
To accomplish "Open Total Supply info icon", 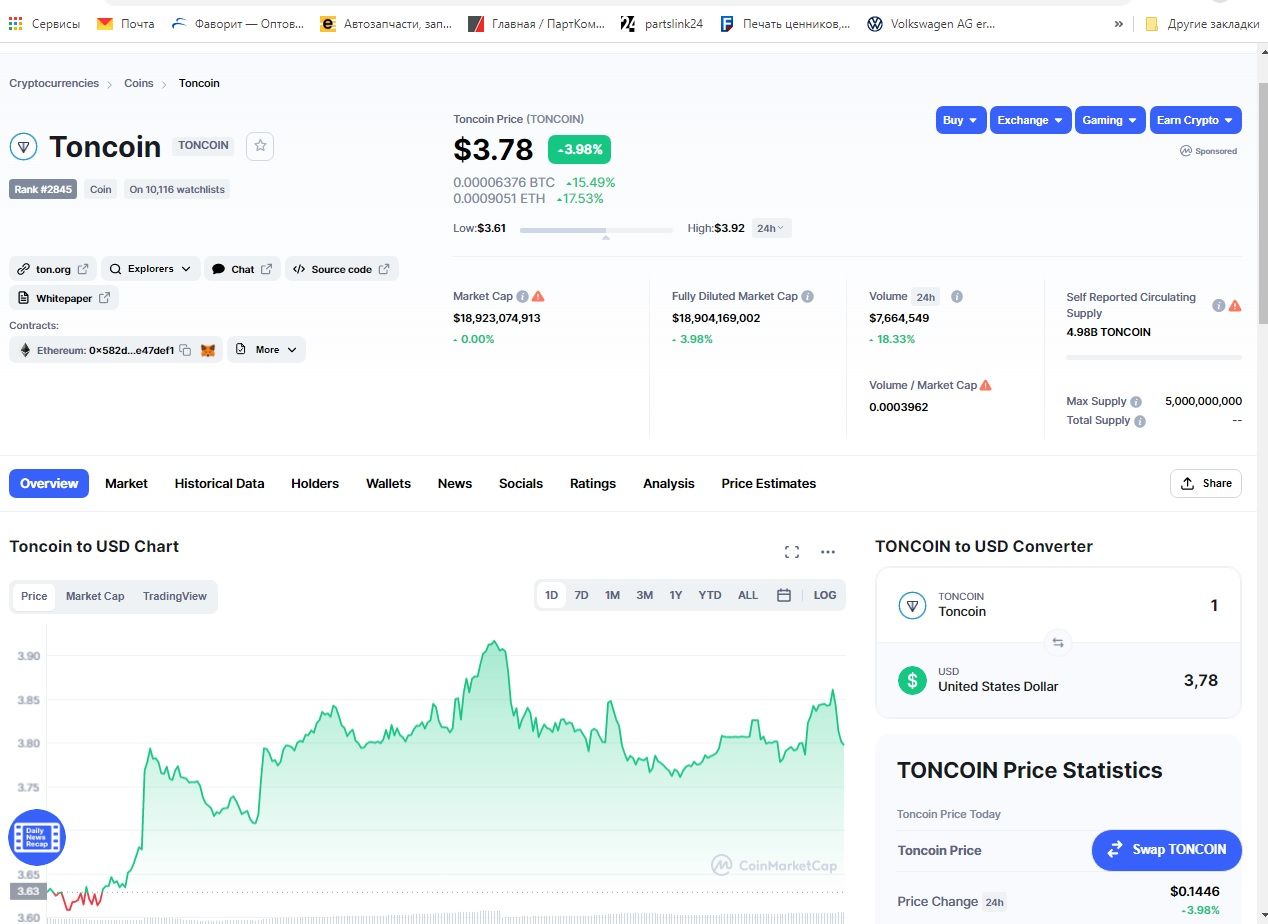I will (1141, 421).
